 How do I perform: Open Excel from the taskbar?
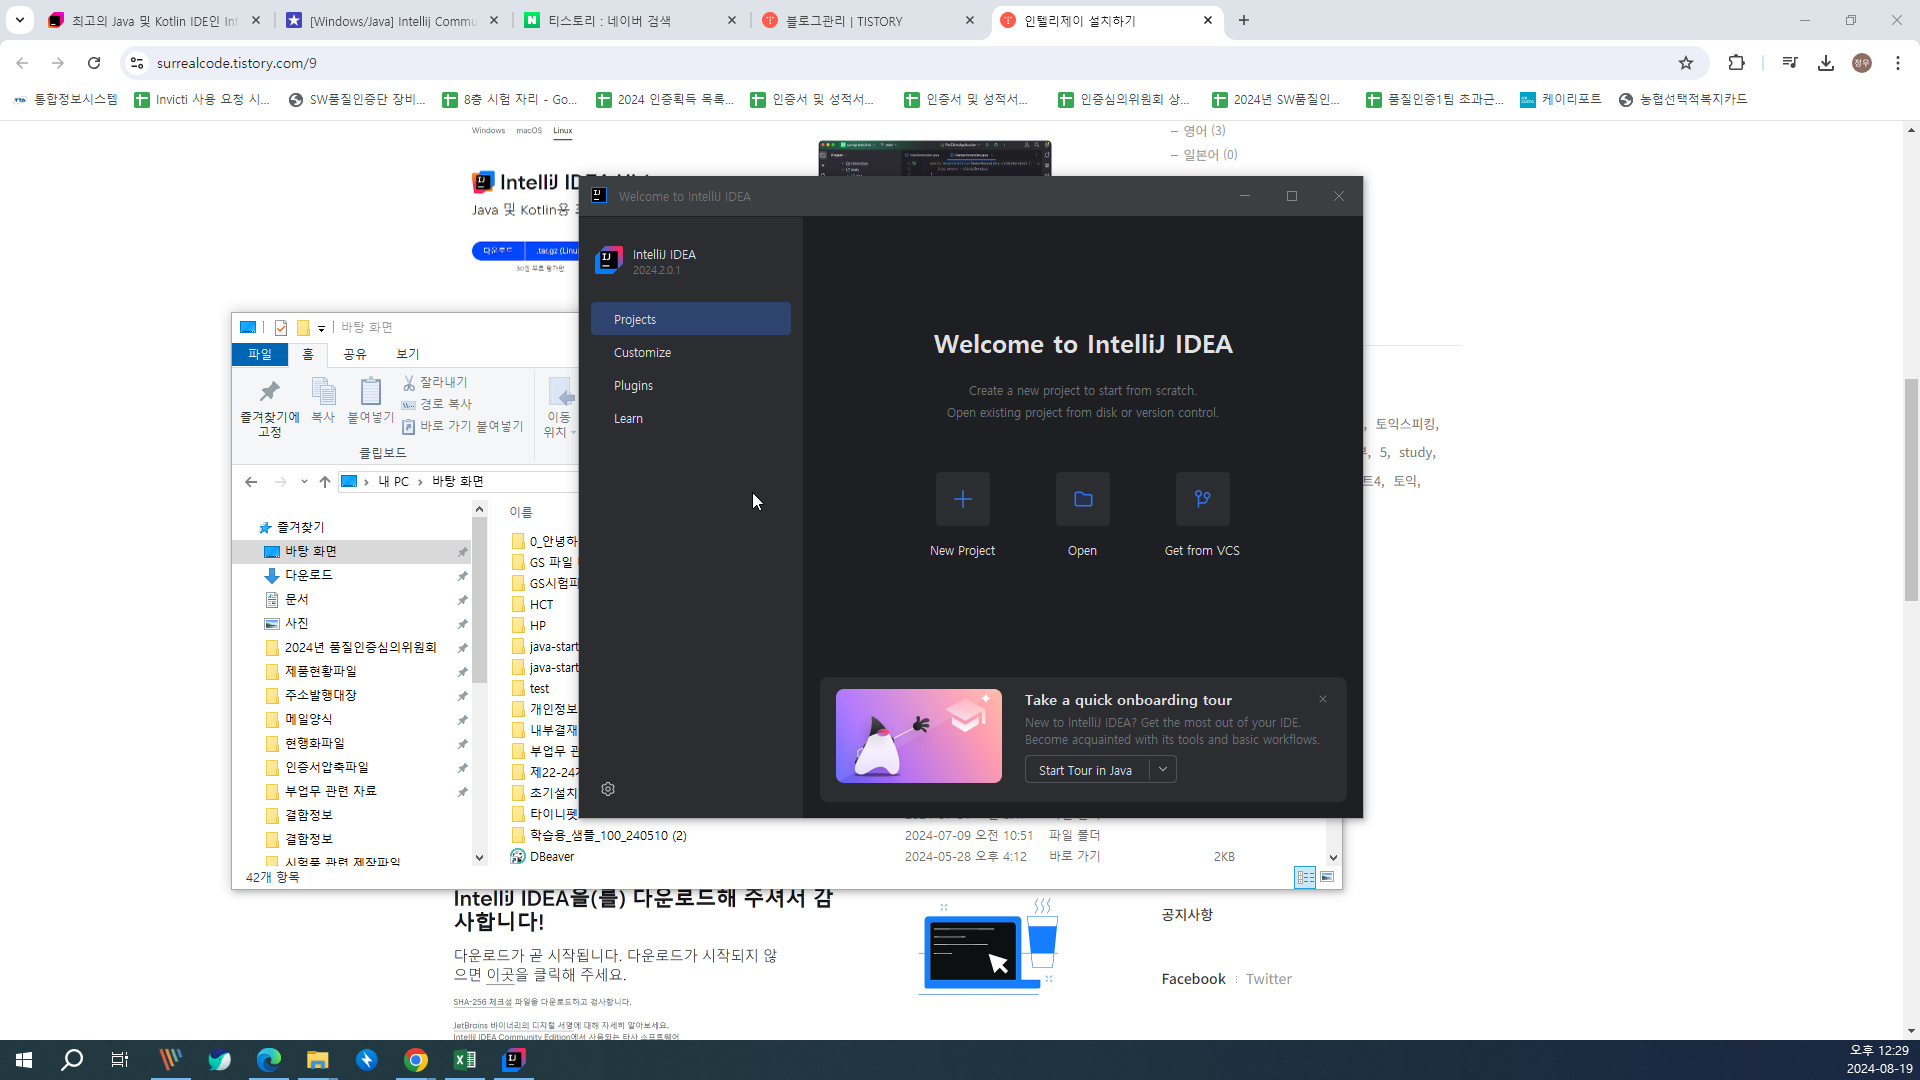click(465, 1060)
